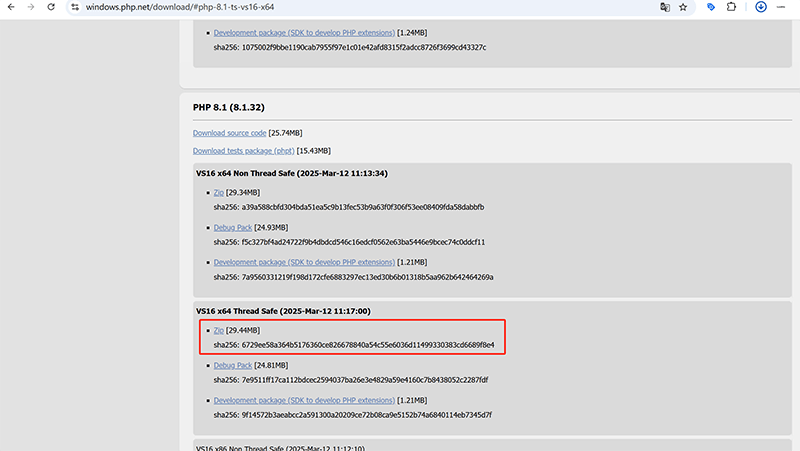Open the Download source code link

(230, 133)
